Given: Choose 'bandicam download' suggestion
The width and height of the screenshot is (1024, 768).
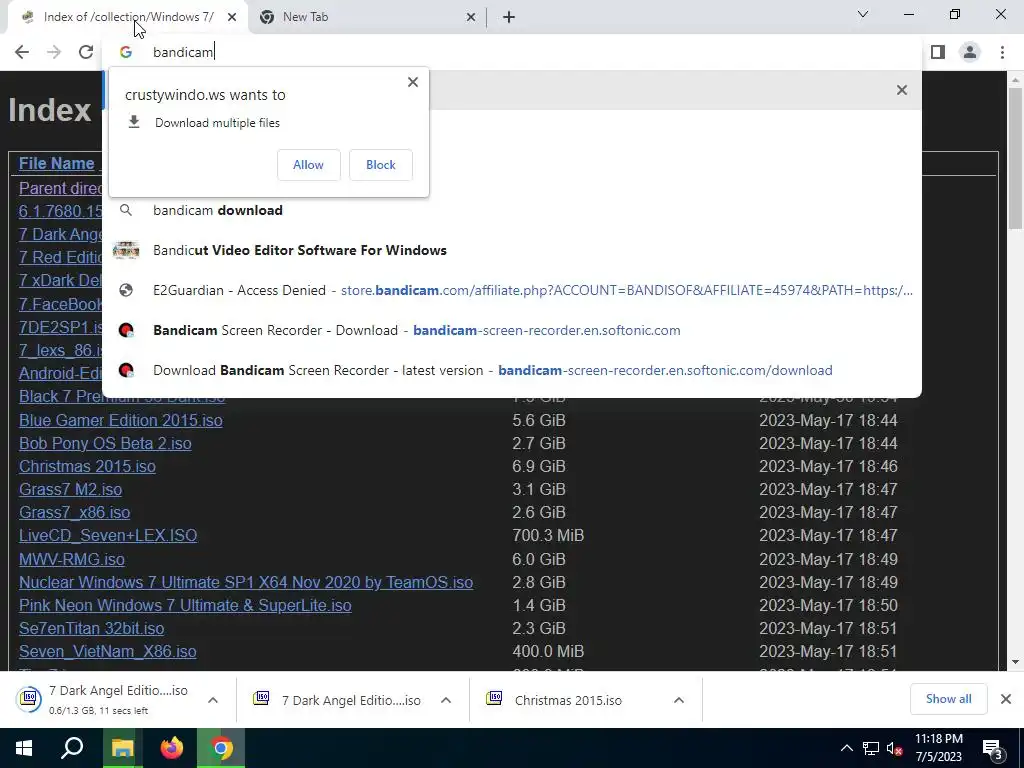Looking at the screenshot, I should pos(512,210).
